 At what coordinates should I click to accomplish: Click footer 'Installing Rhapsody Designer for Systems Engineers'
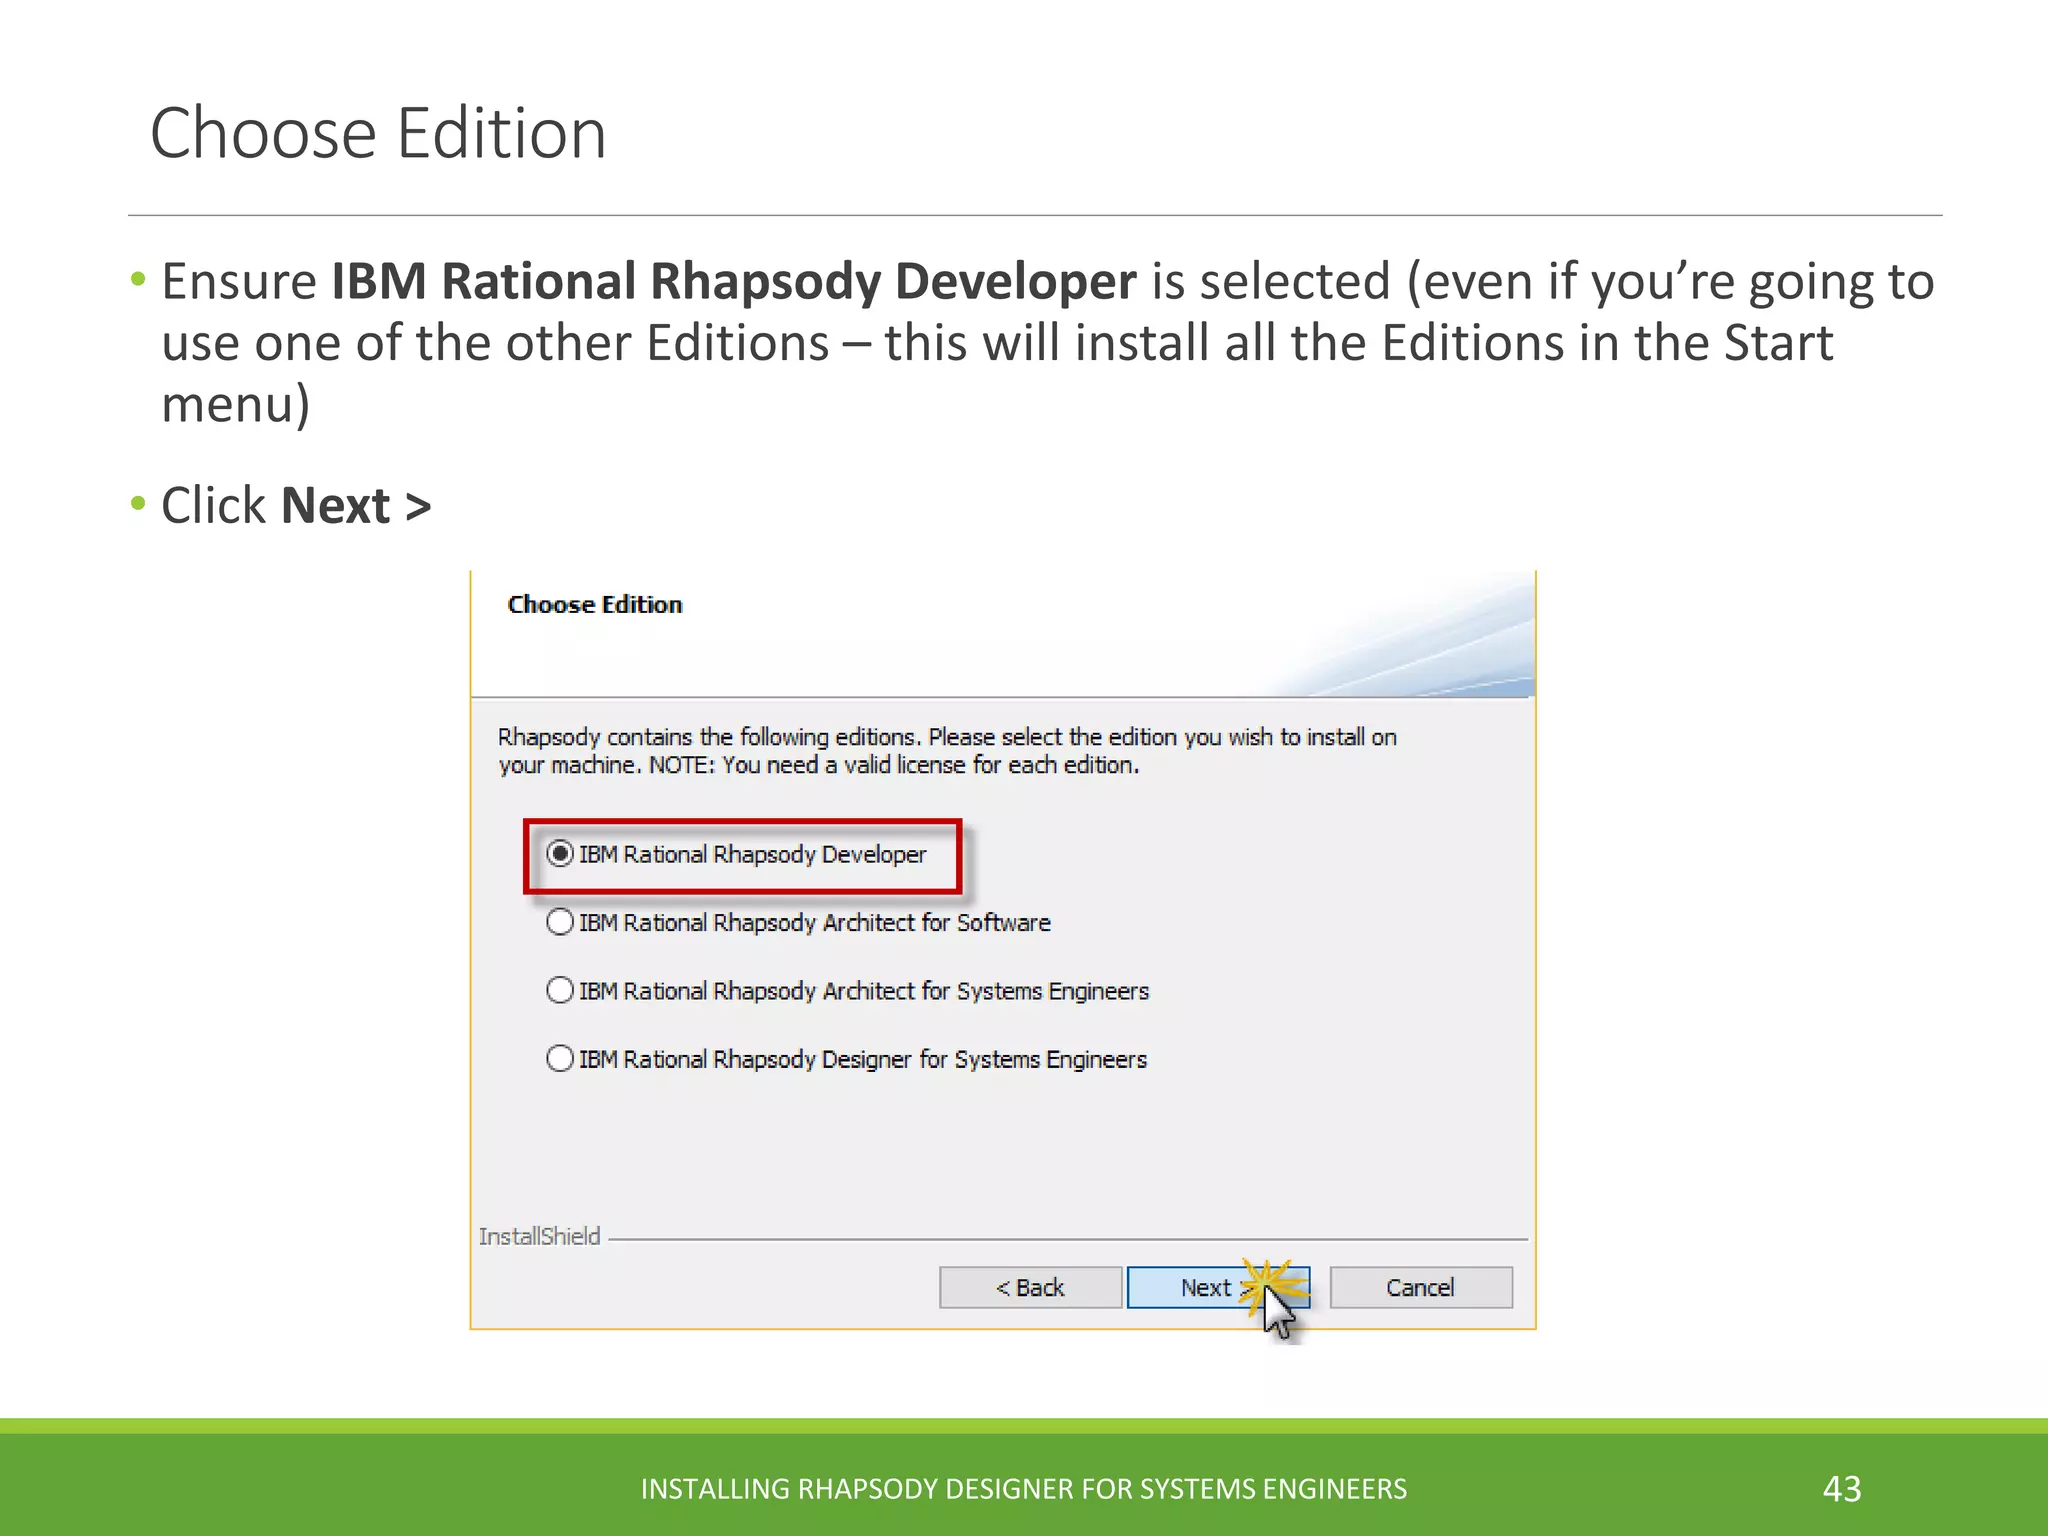[x=1023, y=1489]
